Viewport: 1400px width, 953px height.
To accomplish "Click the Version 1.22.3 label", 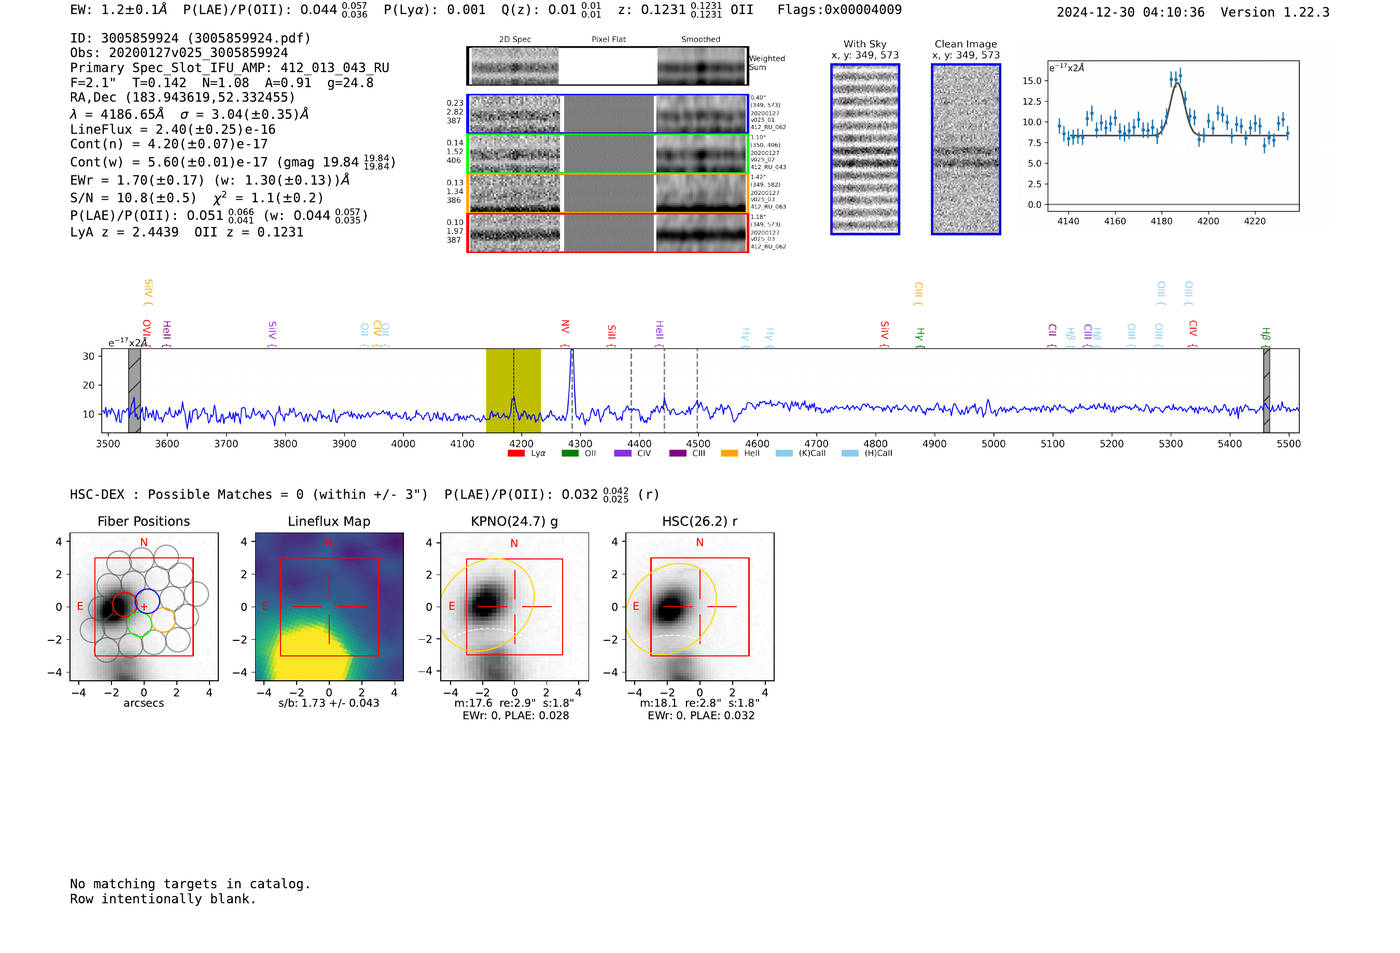I will coord(1275,12).
